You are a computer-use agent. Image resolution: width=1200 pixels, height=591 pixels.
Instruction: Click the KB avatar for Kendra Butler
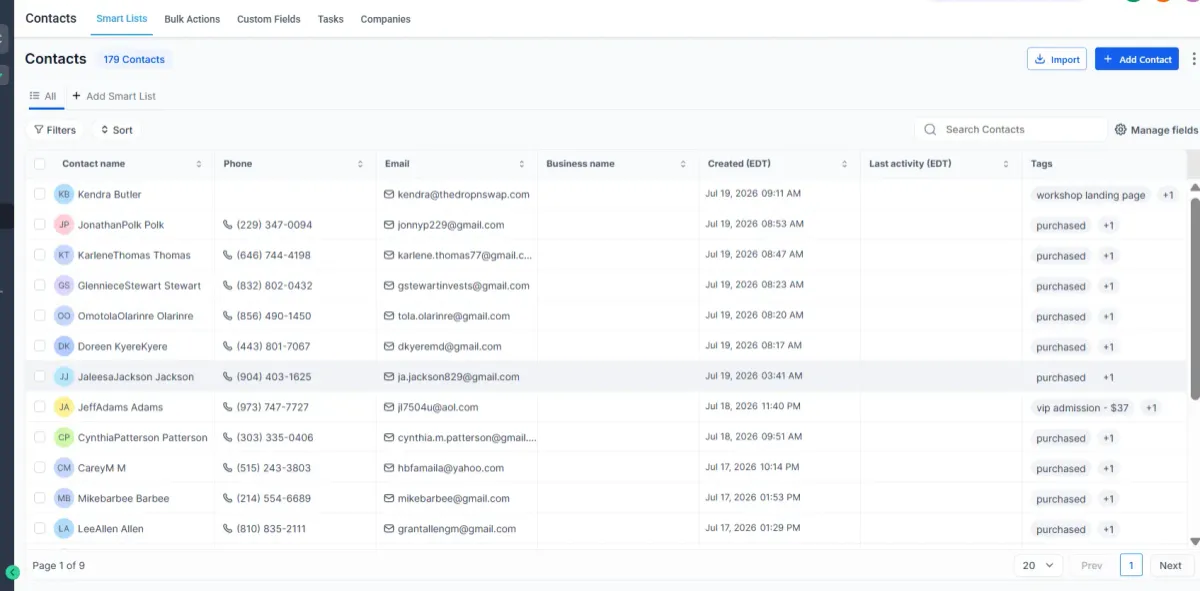tap(64, 194)
